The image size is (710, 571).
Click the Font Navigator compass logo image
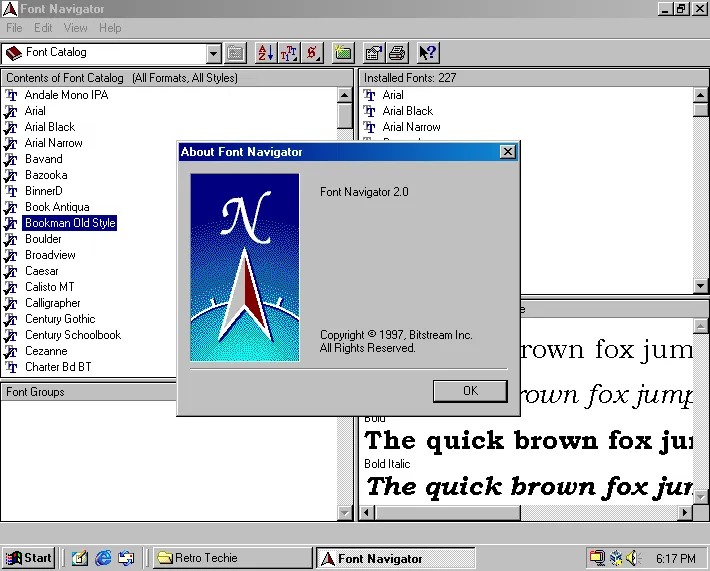coord(245,267)
